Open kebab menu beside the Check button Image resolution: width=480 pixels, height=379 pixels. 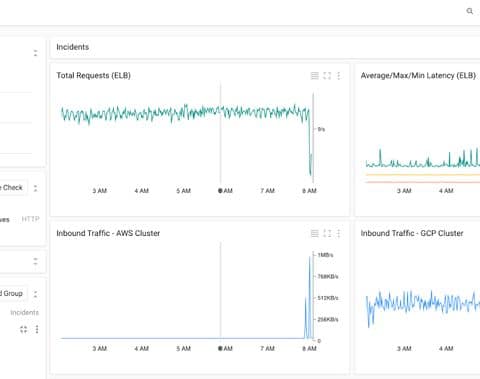tap(35, 188)
